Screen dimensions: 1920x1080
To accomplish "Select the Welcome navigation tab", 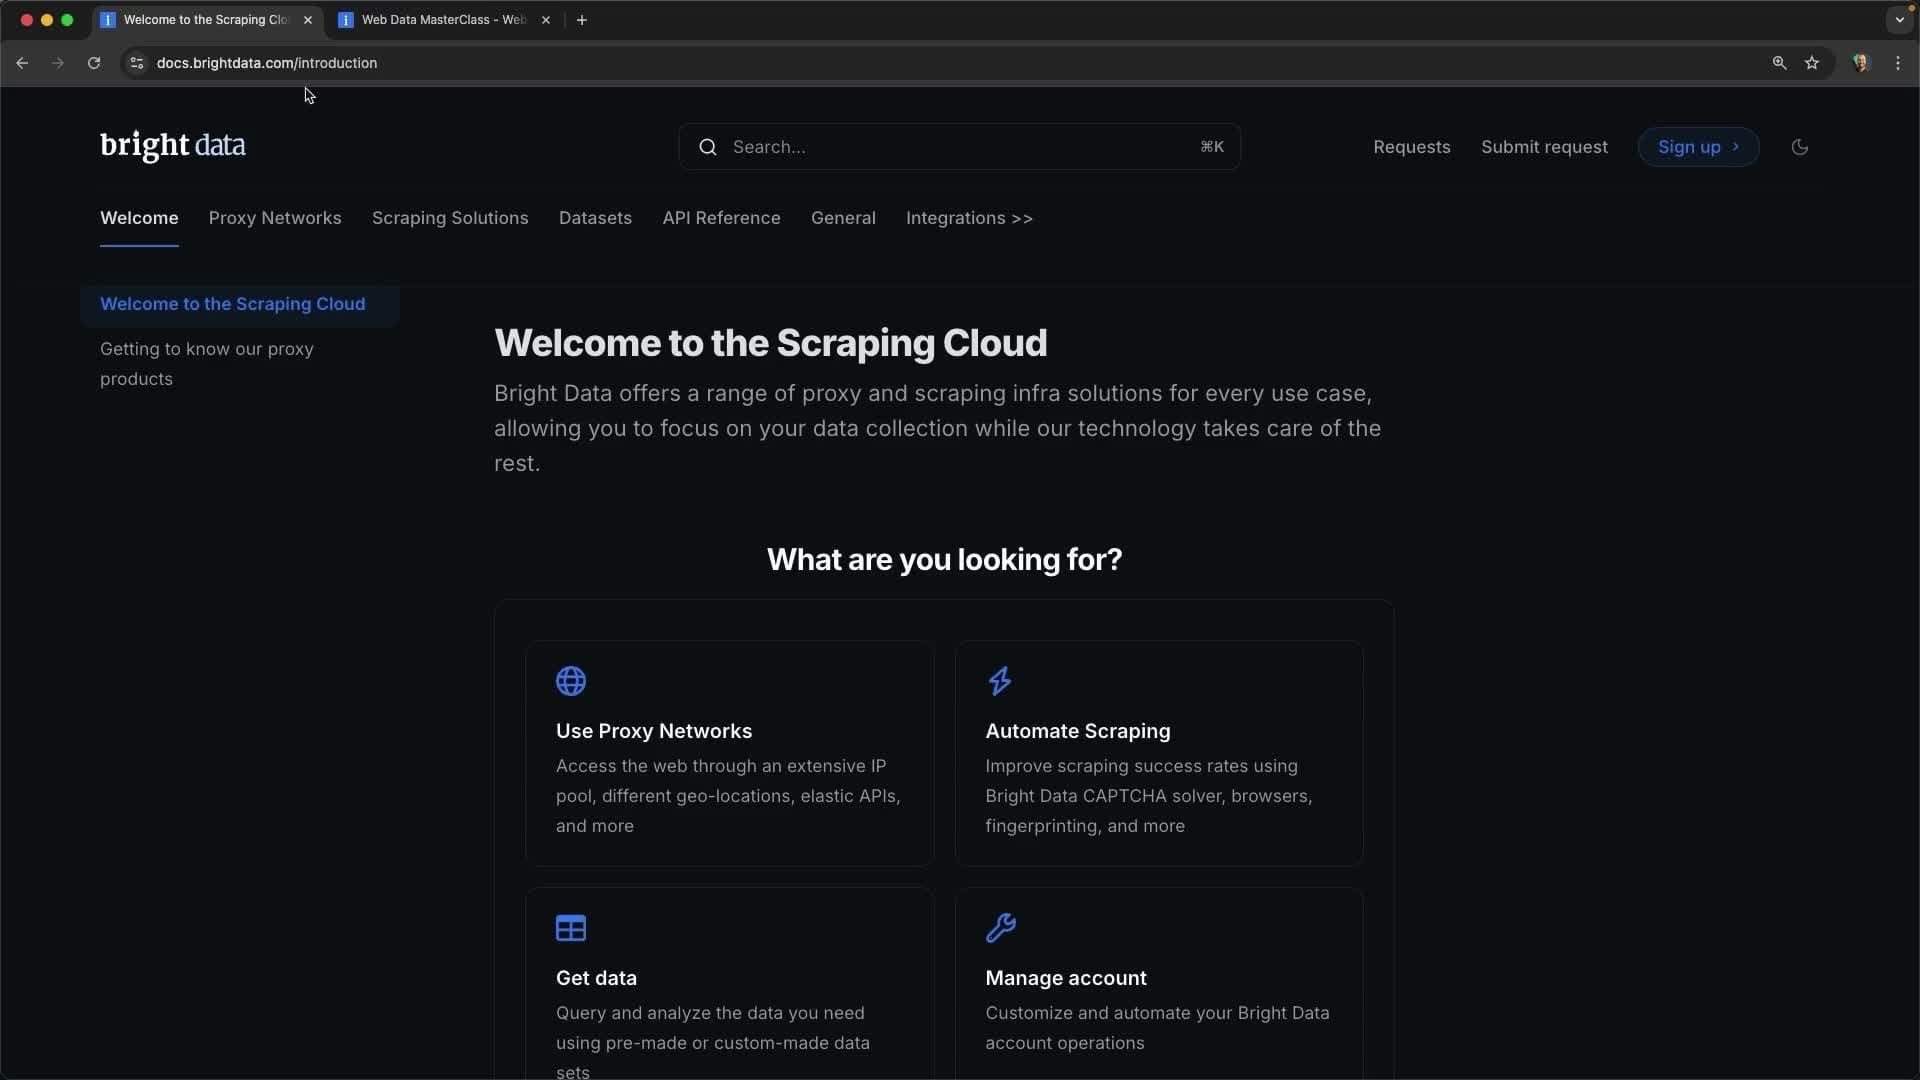I will coord(139,218).
